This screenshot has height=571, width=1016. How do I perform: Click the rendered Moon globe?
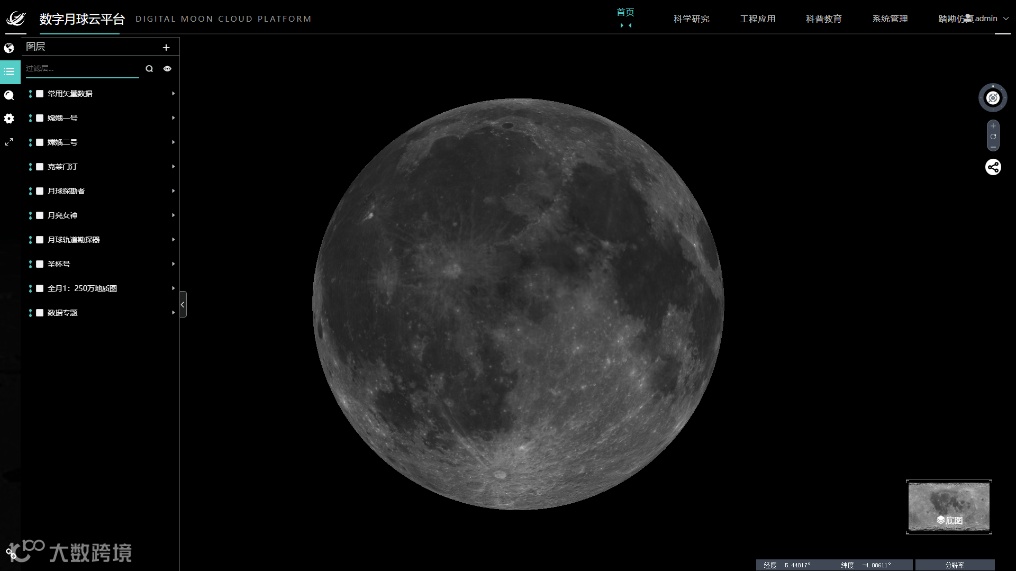[518, 304]
